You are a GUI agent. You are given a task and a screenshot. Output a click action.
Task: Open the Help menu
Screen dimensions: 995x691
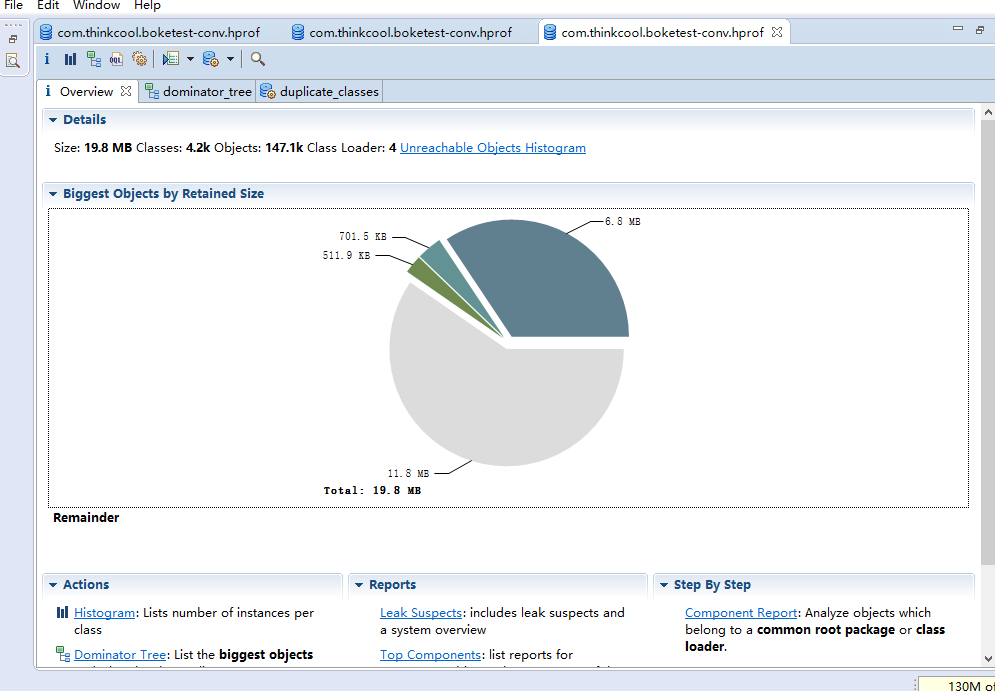[x=147, y=5]
